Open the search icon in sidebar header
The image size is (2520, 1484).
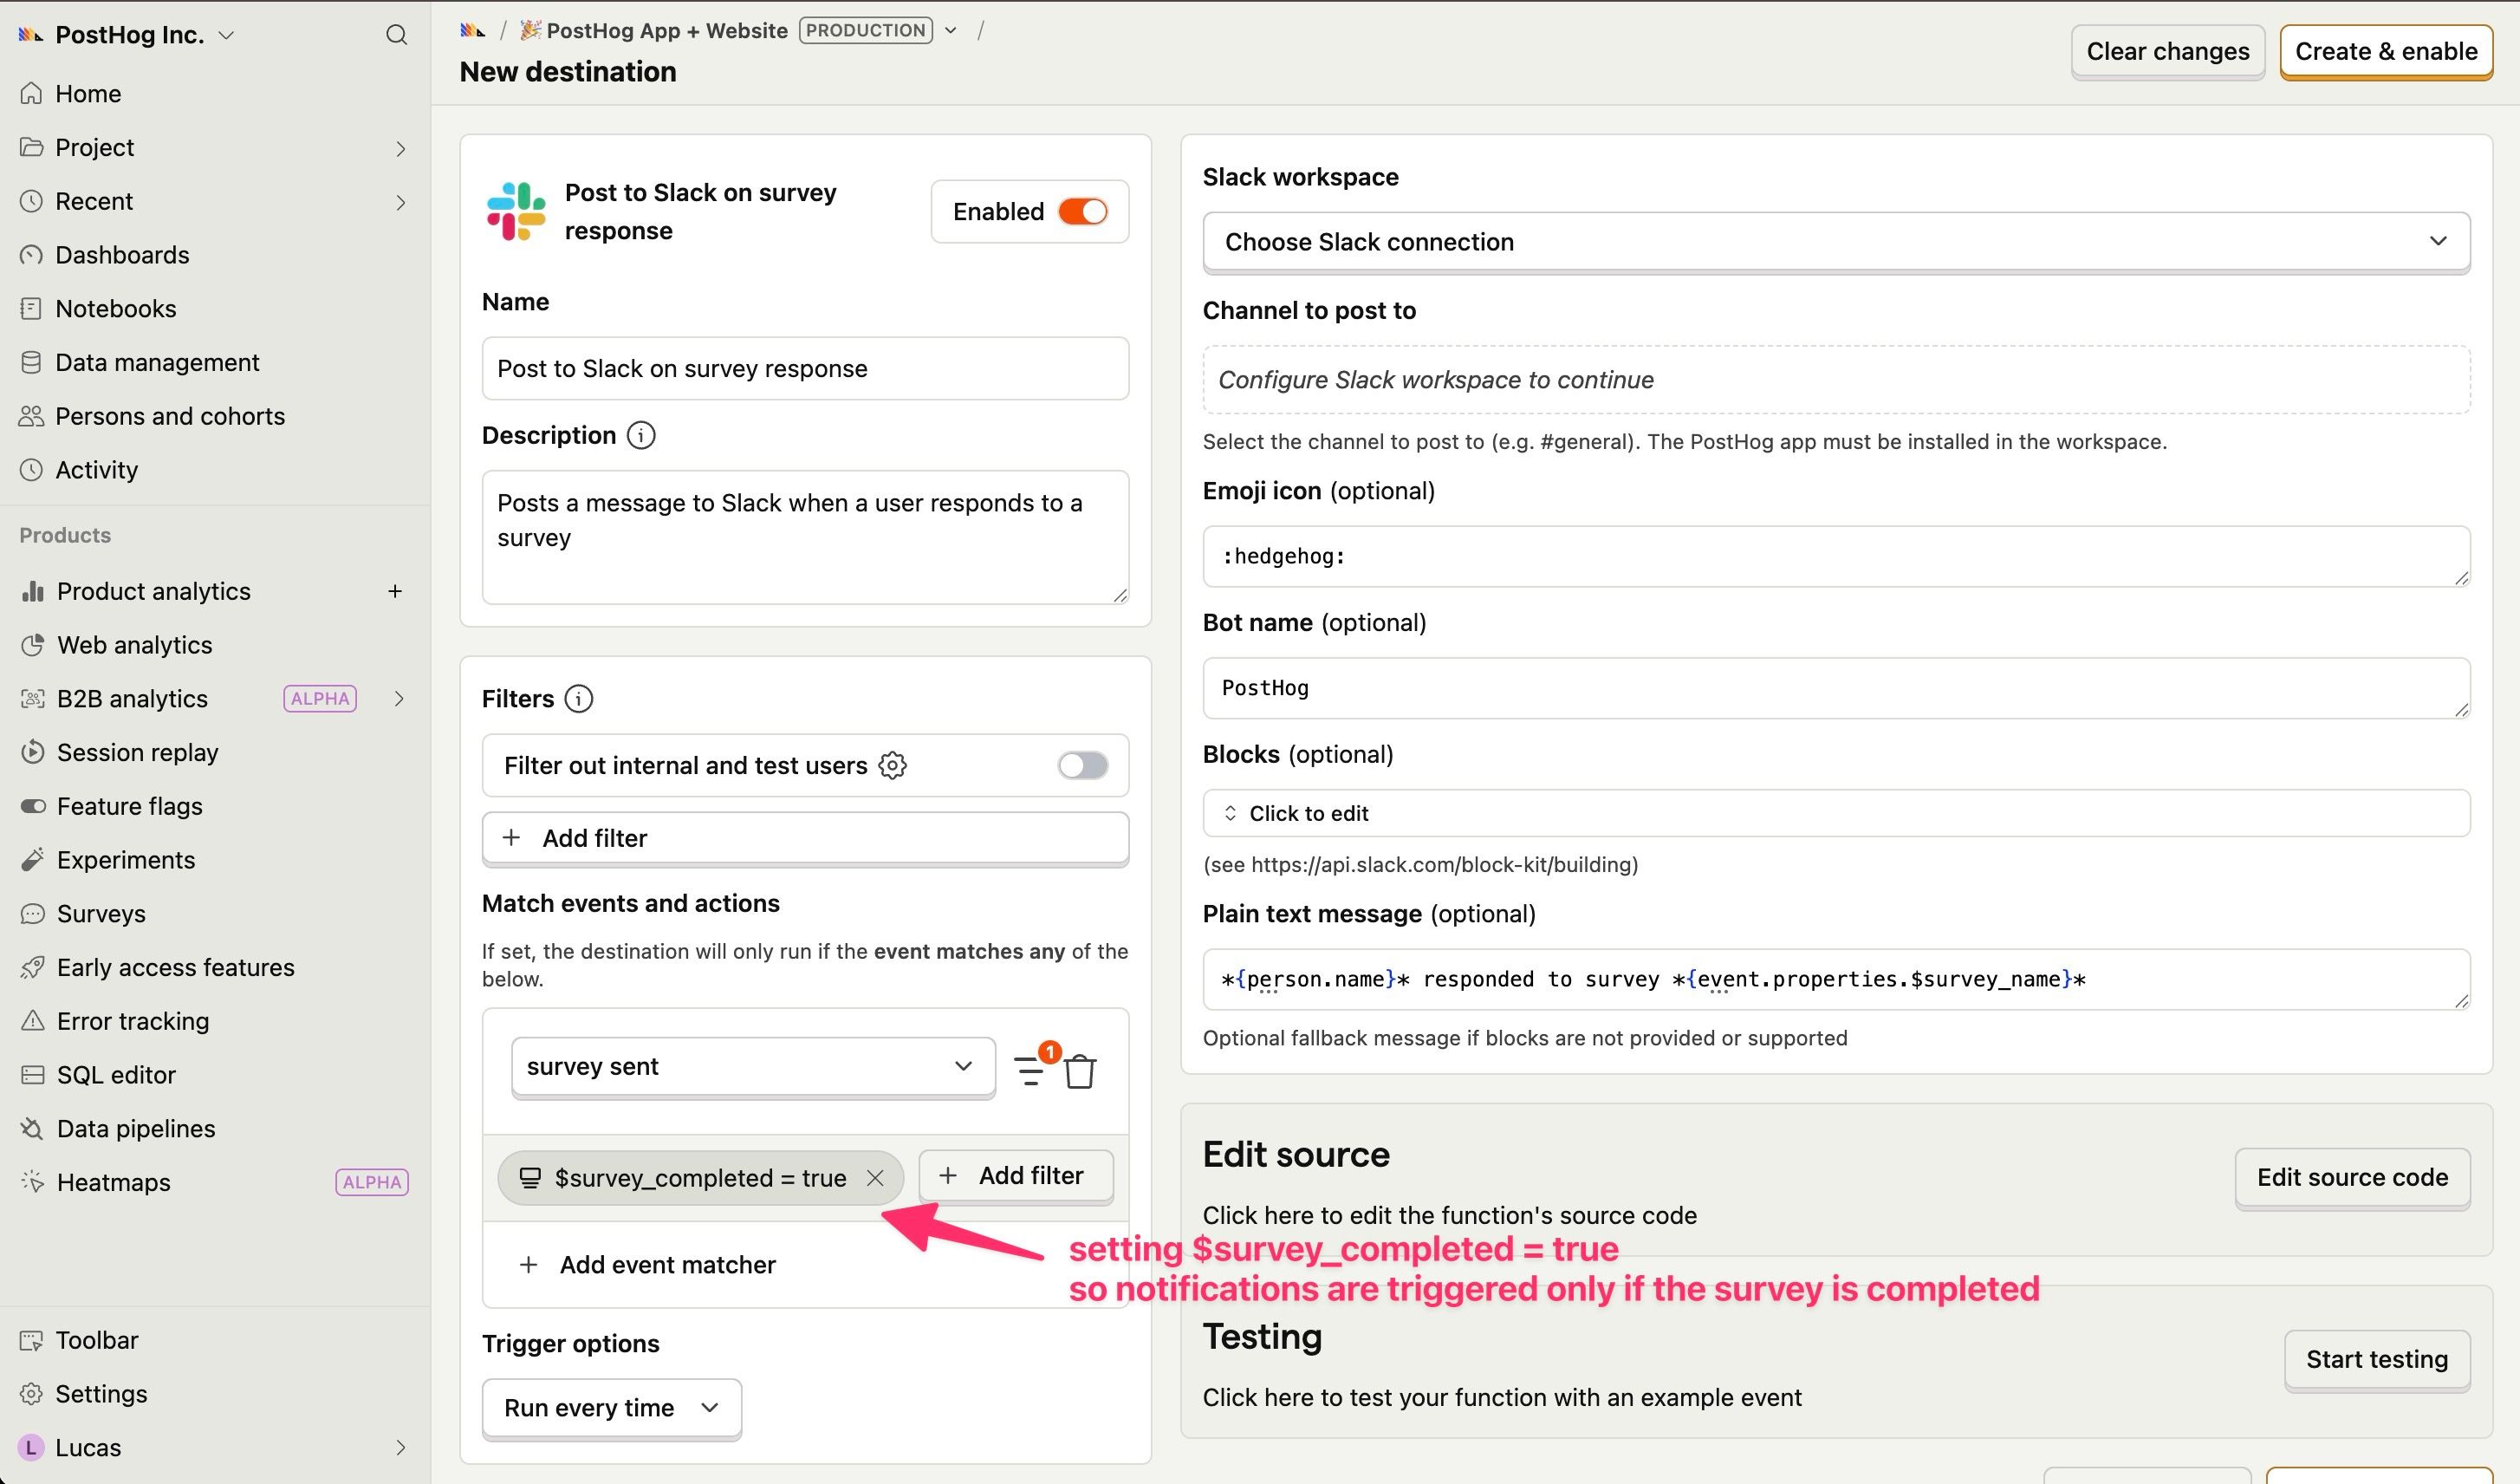396,35
